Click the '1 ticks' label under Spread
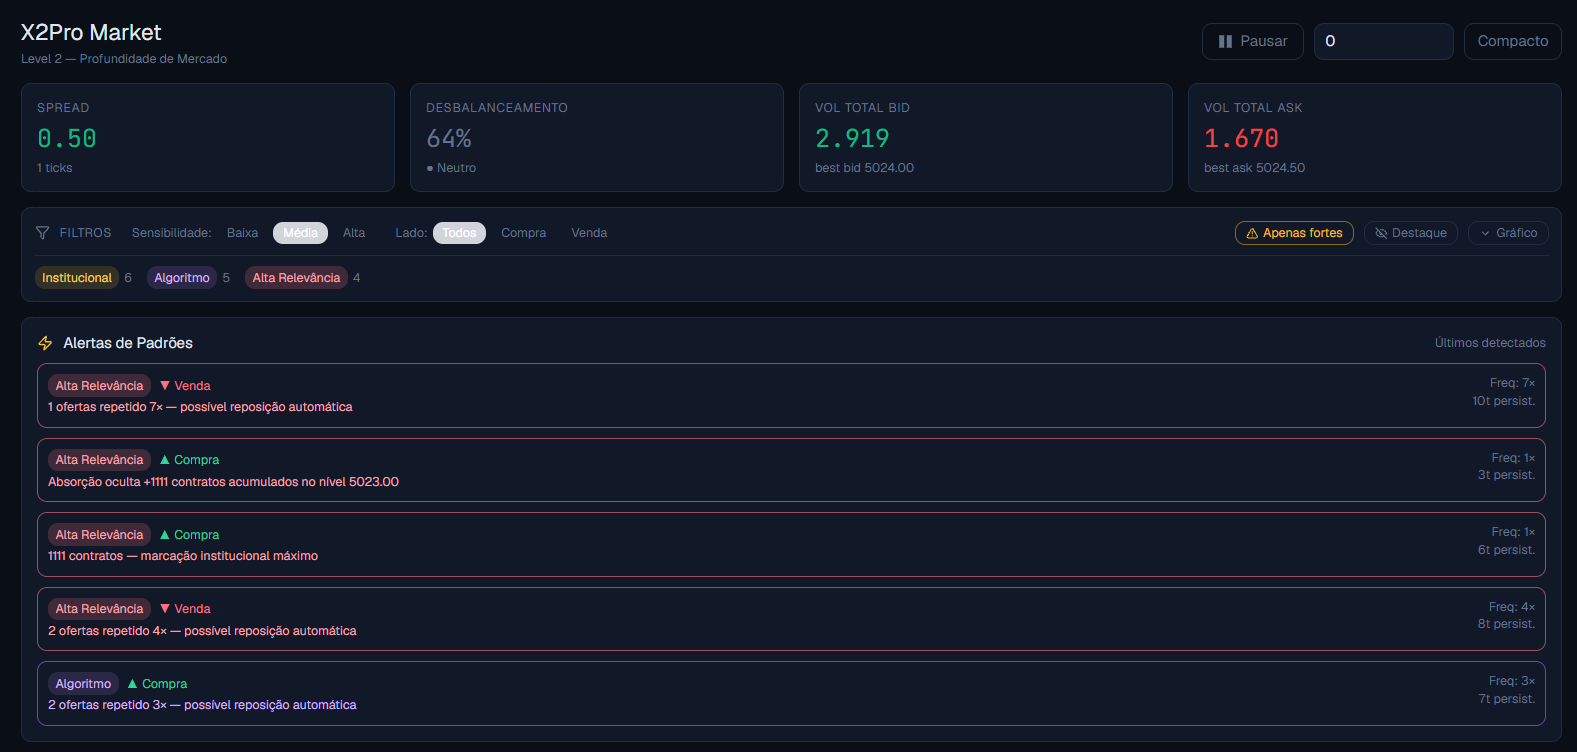This screenshot has height=752, width=1577. pos(55,168)
